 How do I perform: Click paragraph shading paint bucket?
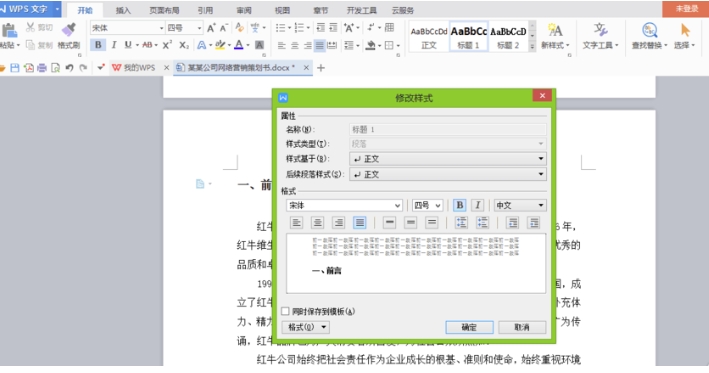(x=370, y=45)
